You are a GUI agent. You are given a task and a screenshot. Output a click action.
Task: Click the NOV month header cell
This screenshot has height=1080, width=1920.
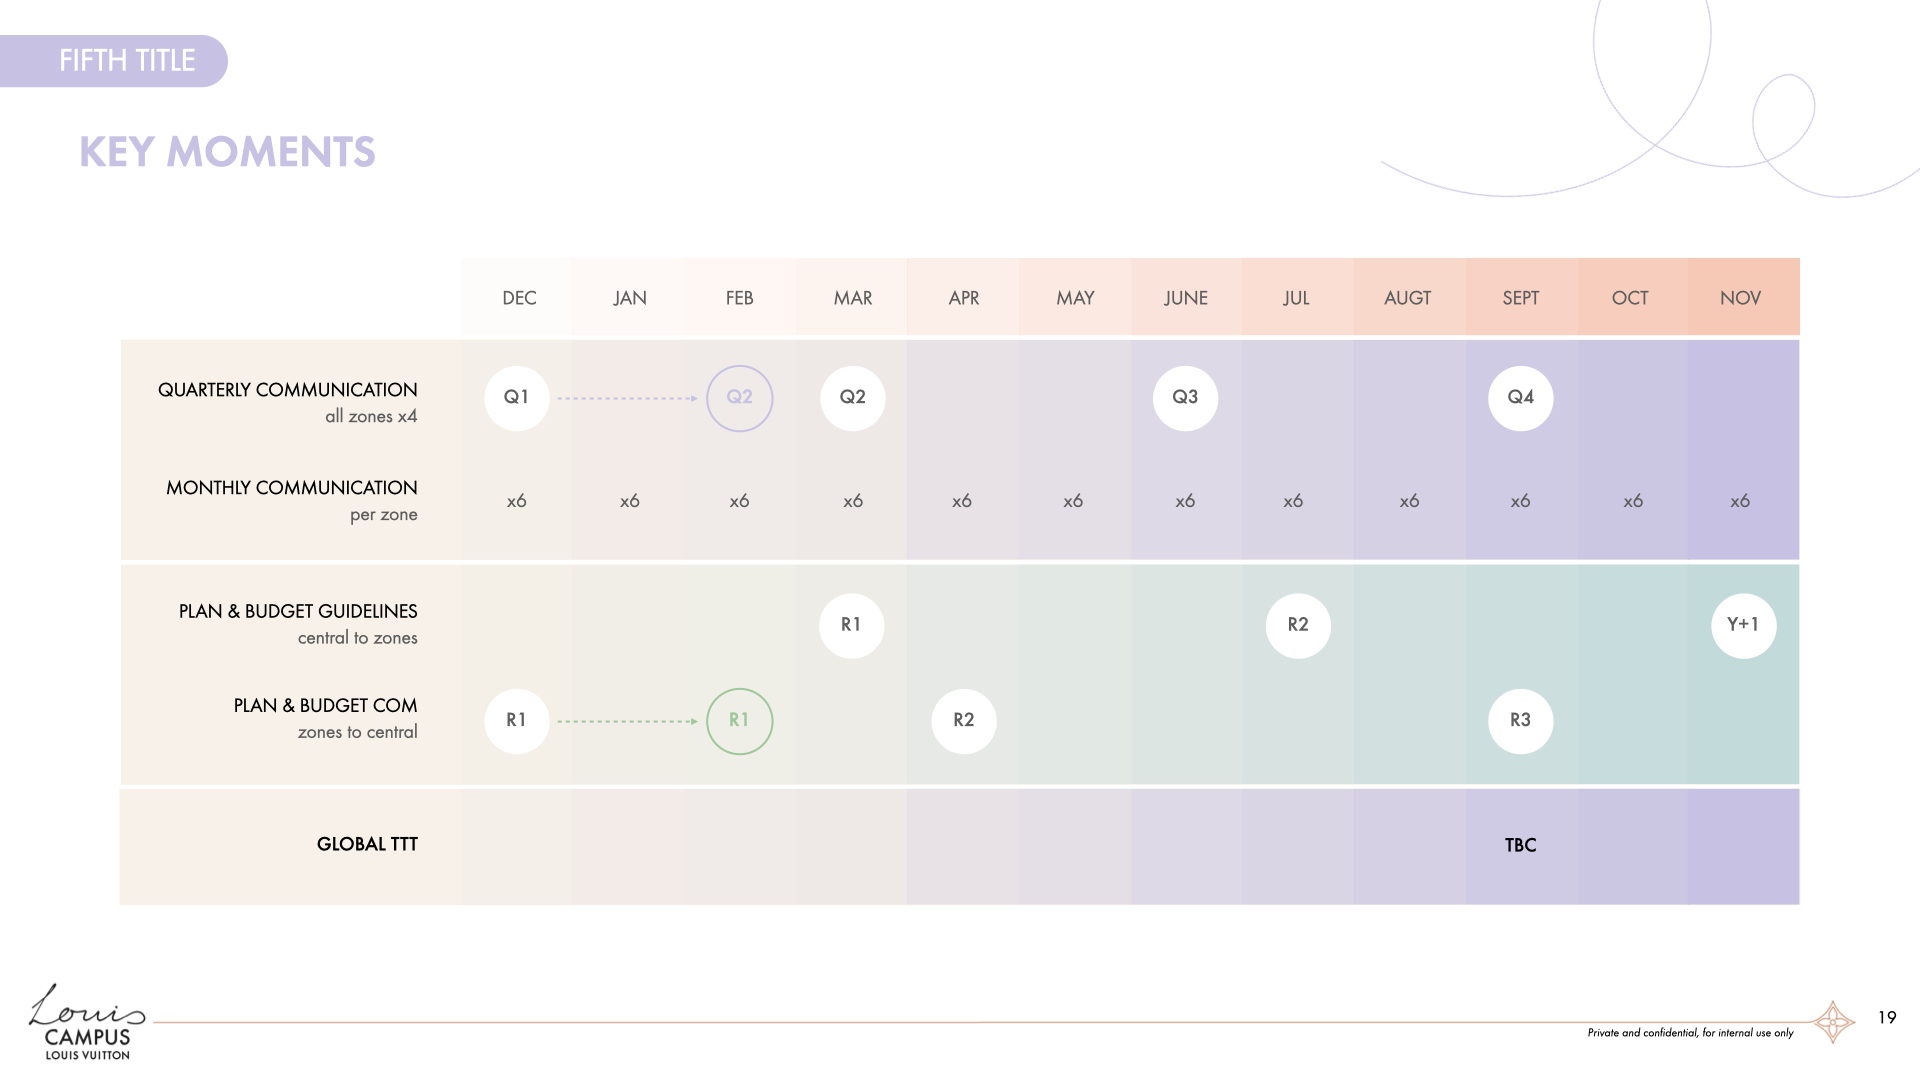1740,298
